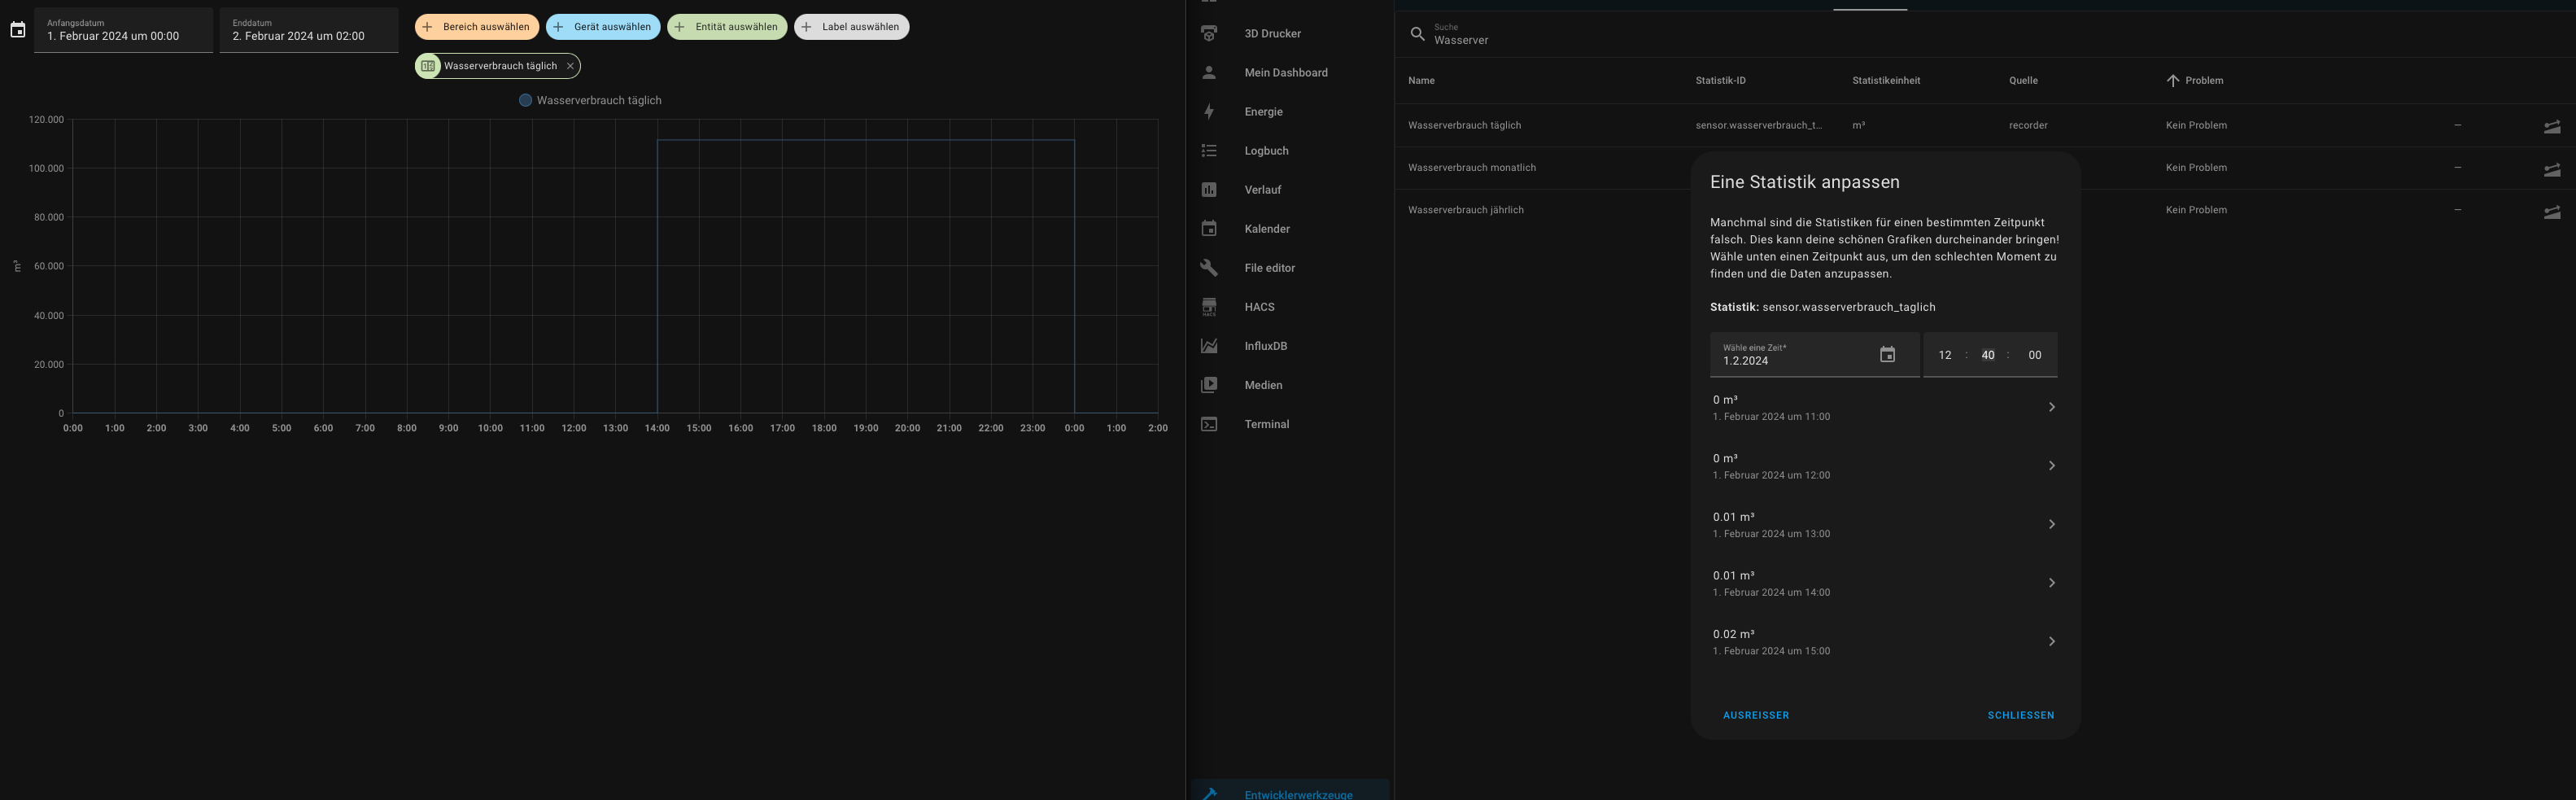Click the Ausreisser button
Viewport: 2576px width, 800px height.
tap(1755, 715)
